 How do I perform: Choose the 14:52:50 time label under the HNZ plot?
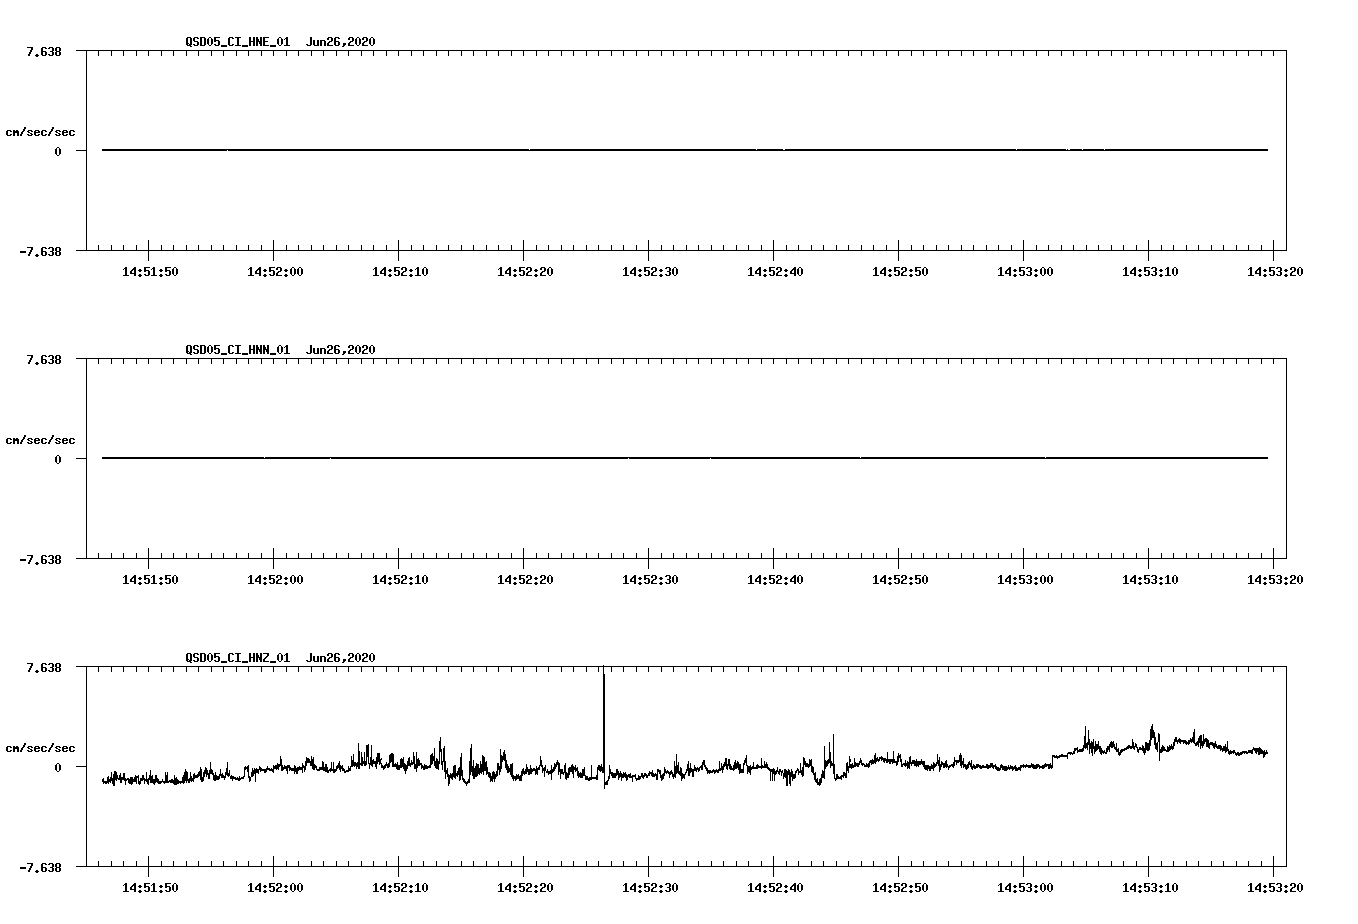900,887
